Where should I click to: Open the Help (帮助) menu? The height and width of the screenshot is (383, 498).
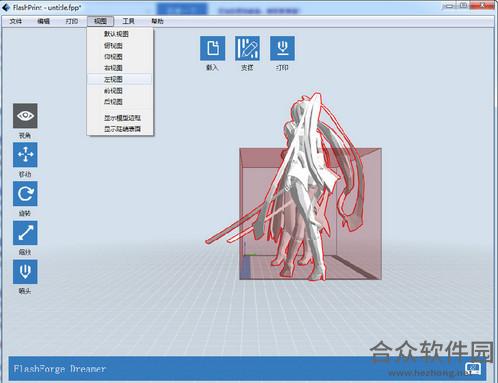[157, 21]
